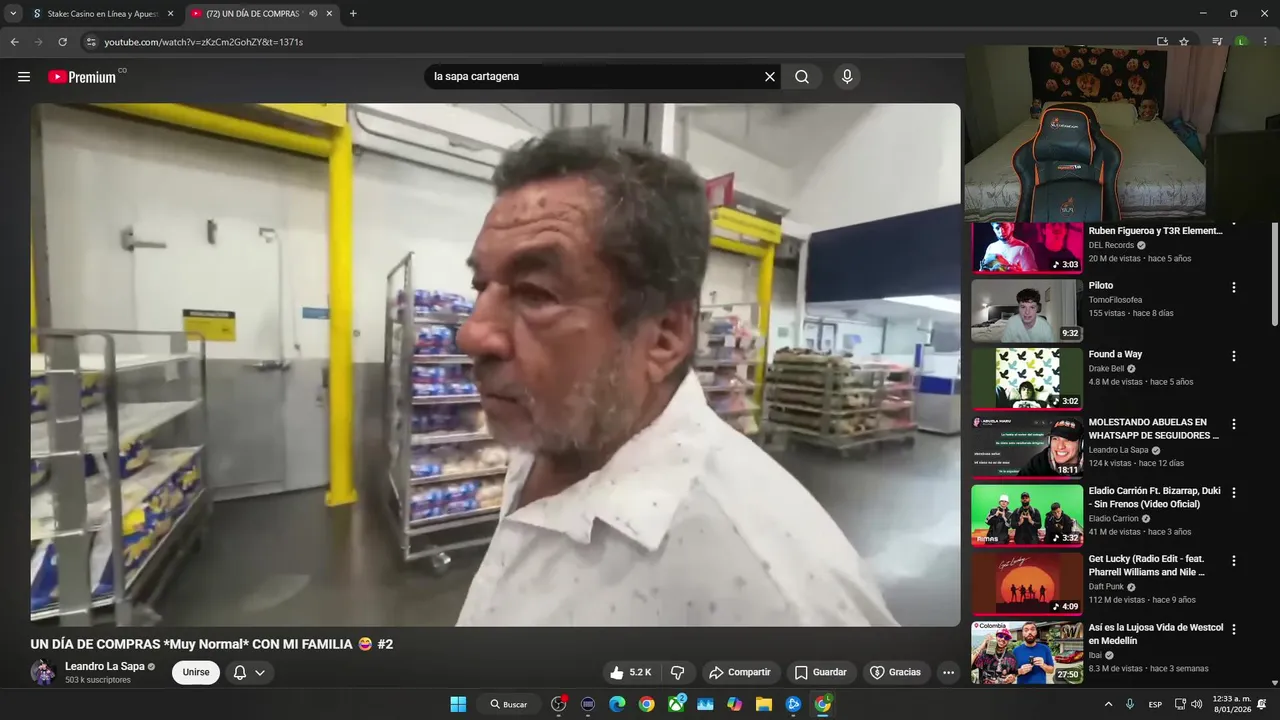Reload the YouTube page

(x=62, y=42)
